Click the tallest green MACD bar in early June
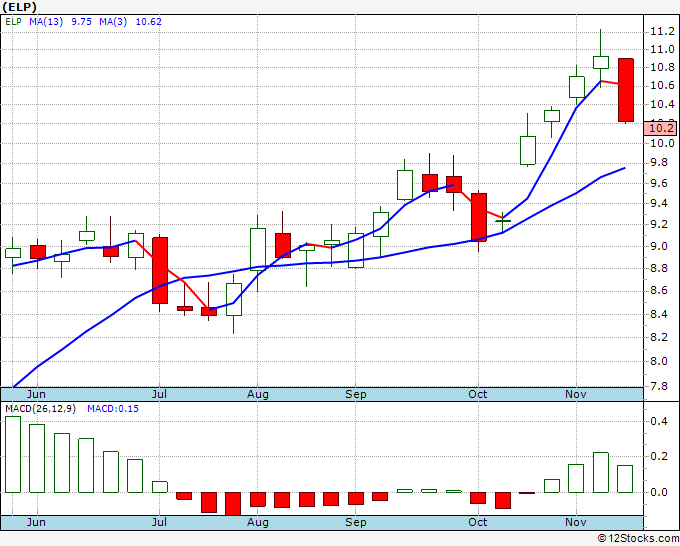Image resolution: width=680 pixels, height=546 pixels. click(x=13, y=454)
